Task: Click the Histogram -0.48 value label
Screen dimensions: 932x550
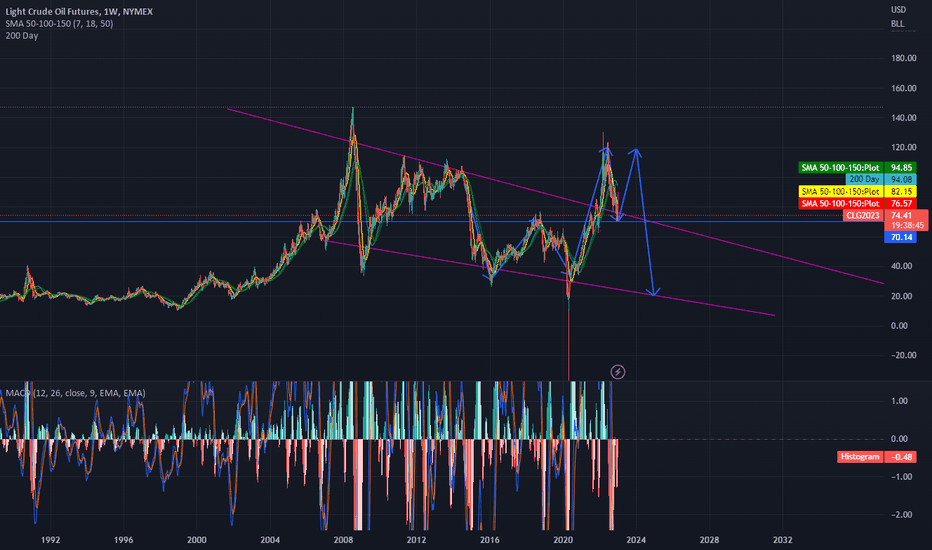Action: click(877, 457)
